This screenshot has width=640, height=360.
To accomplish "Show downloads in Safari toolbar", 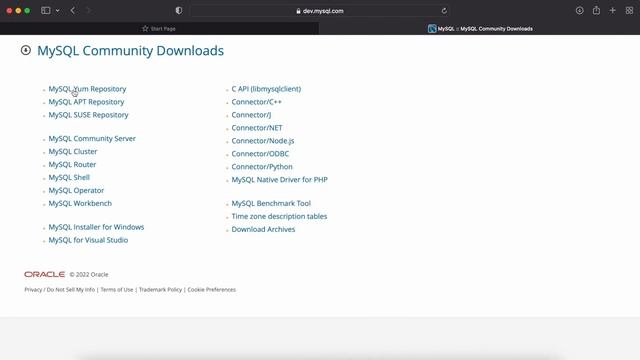I will tap(580, 11).
